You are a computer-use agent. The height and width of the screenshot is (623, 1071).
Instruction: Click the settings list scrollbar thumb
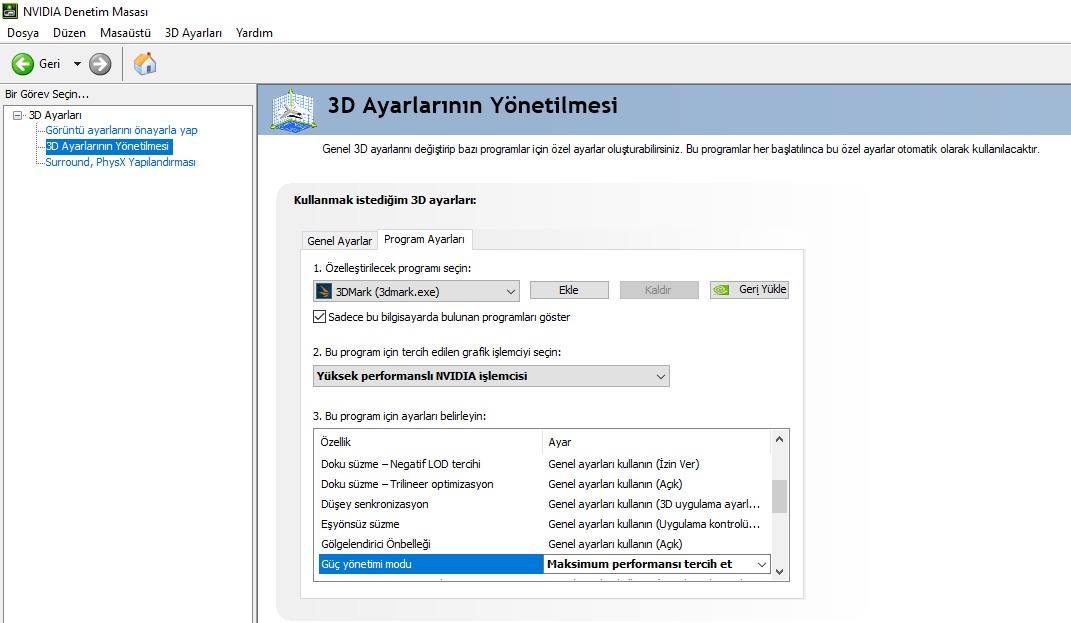pyautogui.click(x=779, y=496)
